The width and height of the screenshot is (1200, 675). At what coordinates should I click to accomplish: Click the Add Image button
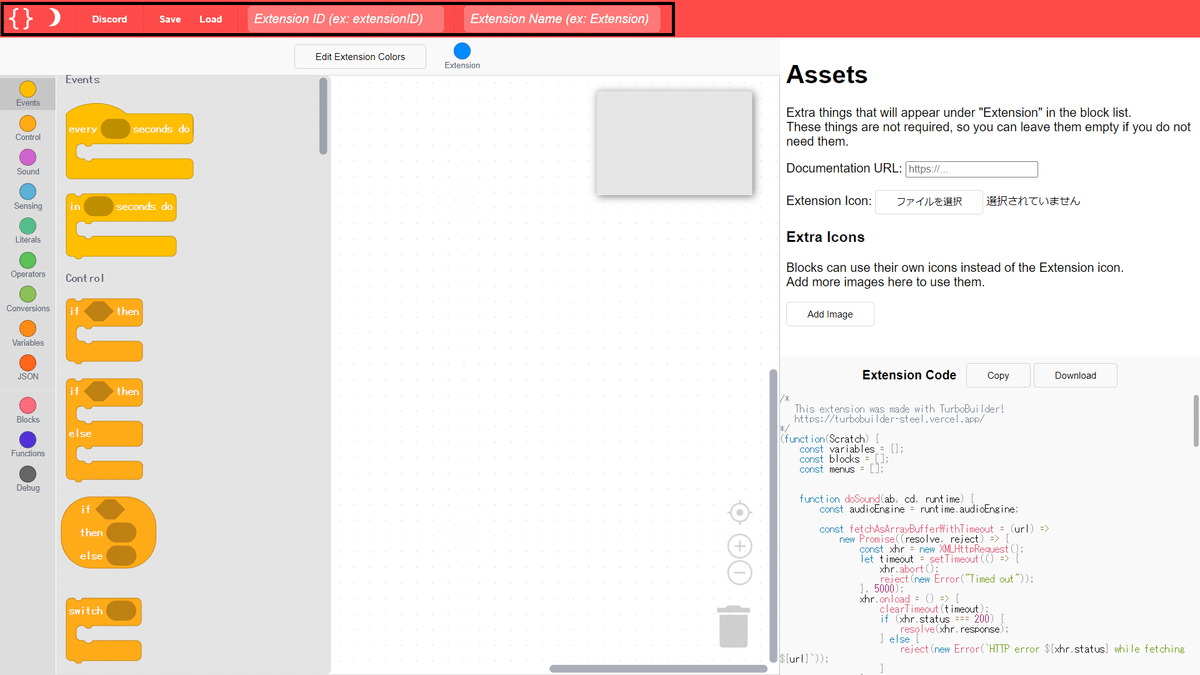click(x=830, y=314)
